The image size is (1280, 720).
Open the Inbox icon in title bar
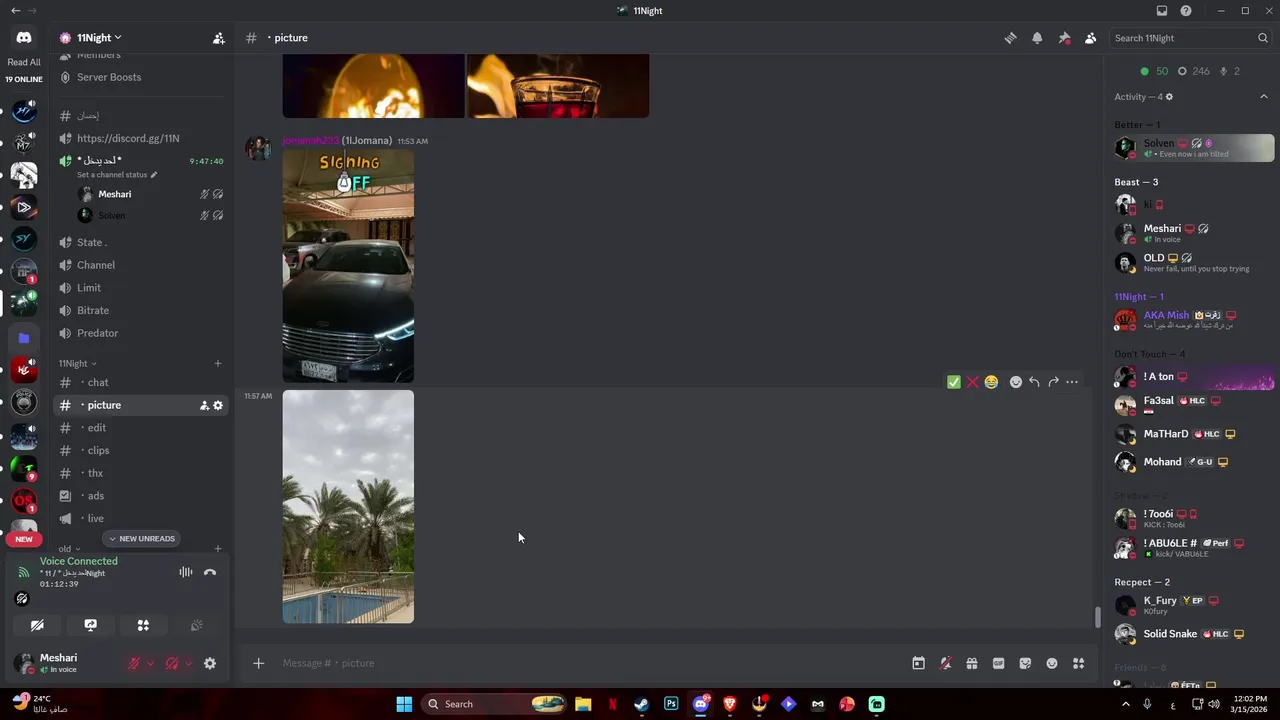coord(1161,11)
